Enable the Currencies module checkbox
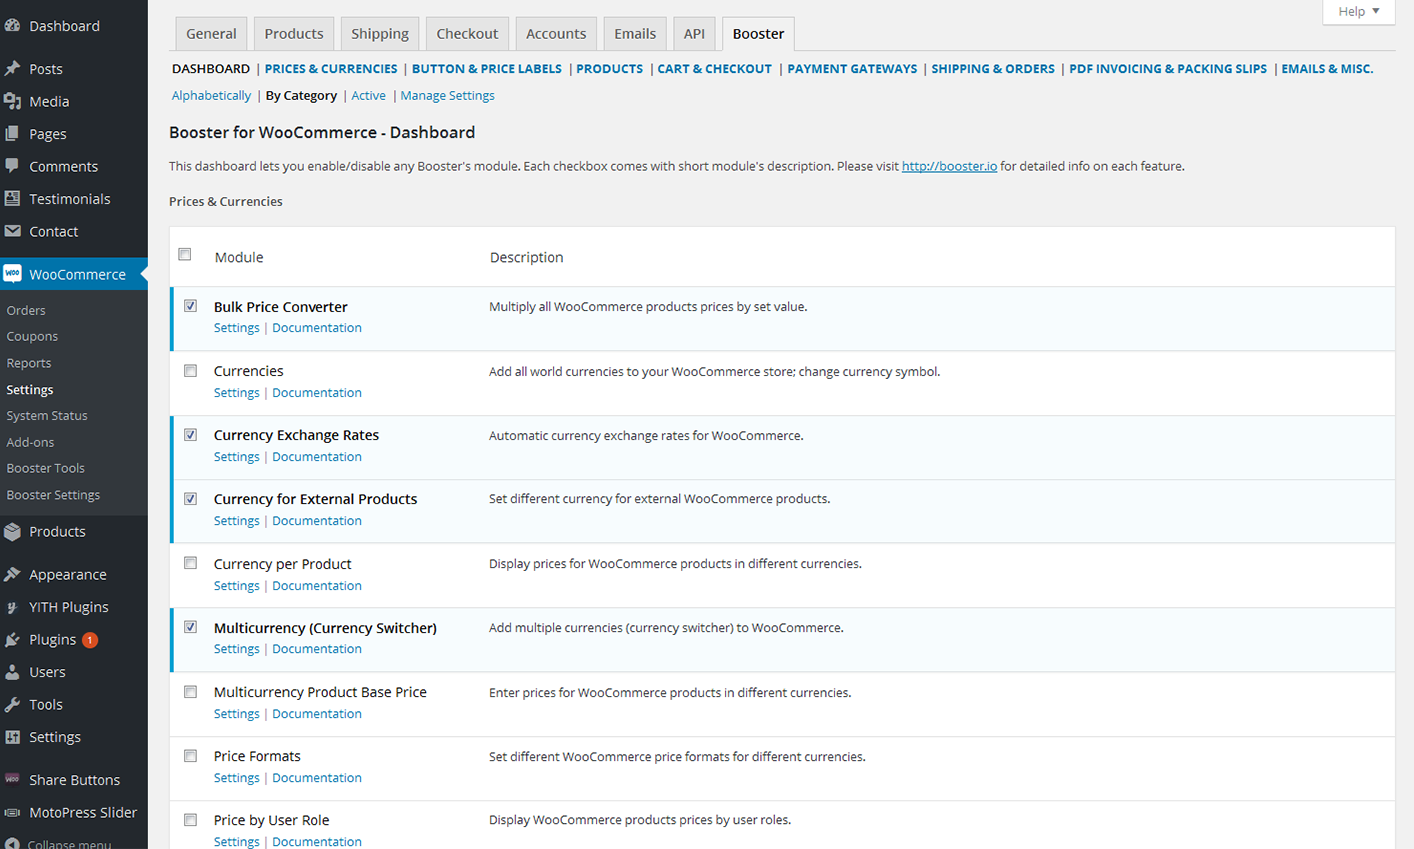Viewport: 1414px width, 849px height. pyautogui.click(x=190, y=371)
